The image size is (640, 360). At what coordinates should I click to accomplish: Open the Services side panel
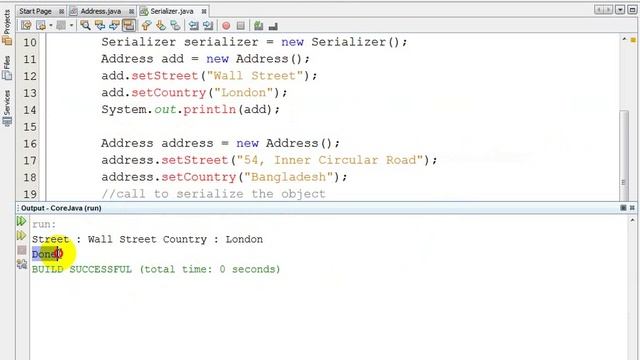7,108
